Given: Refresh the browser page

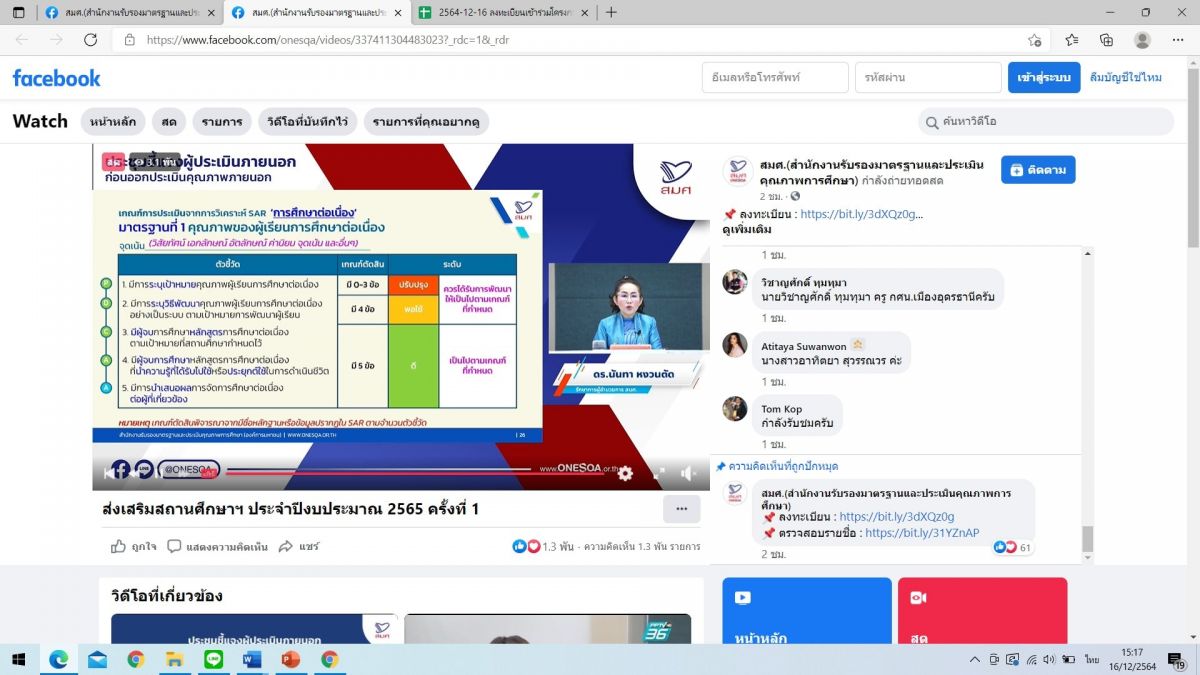Looking at the screenshot, I should click(90, 40).
